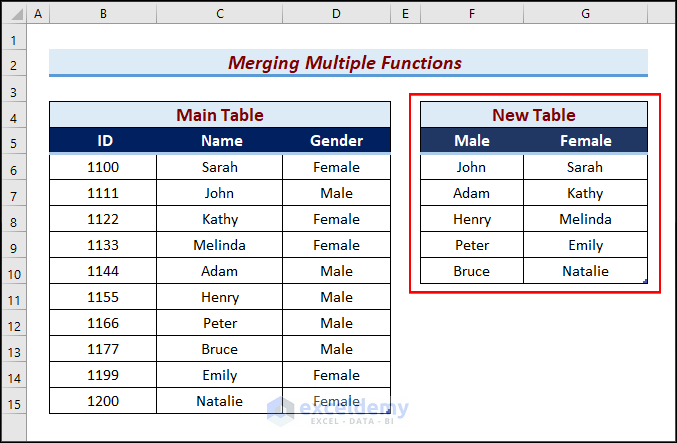Image resolution: width=677 pixels, height=443 pixels.
Task: Select the cell containing ID 1144
Action: pos(103,271)
